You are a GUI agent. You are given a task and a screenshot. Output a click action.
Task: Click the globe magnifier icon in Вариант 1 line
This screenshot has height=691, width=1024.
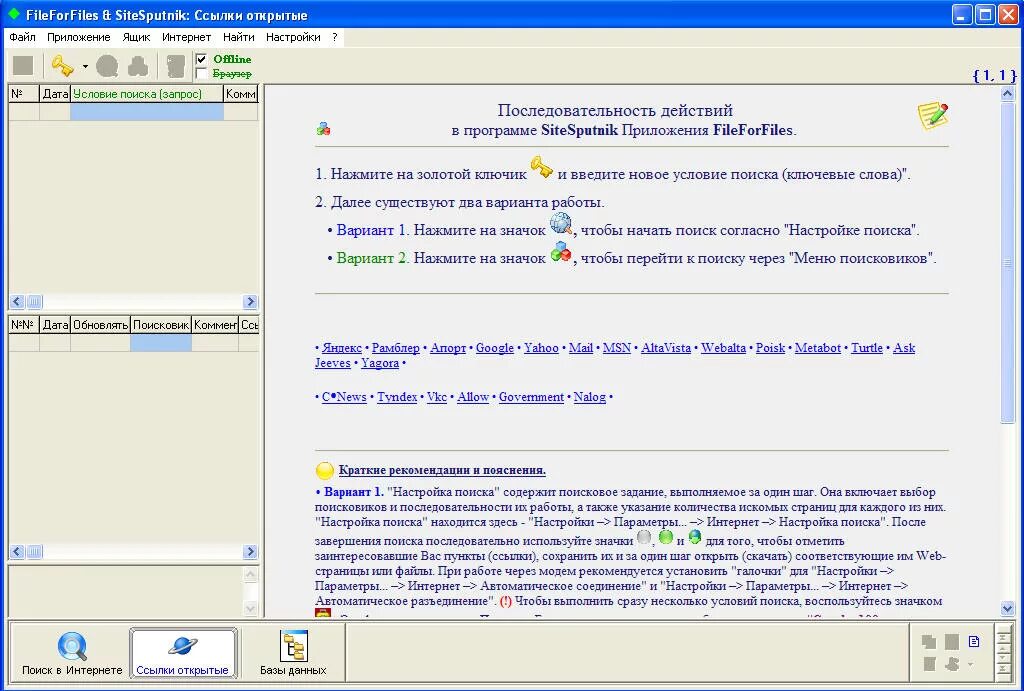(x=561, y=224)
